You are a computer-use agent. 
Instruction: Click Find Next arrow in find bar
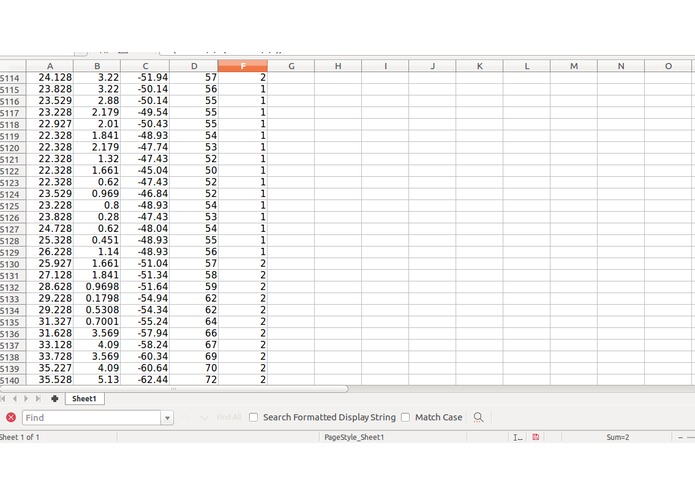point(204,417)
